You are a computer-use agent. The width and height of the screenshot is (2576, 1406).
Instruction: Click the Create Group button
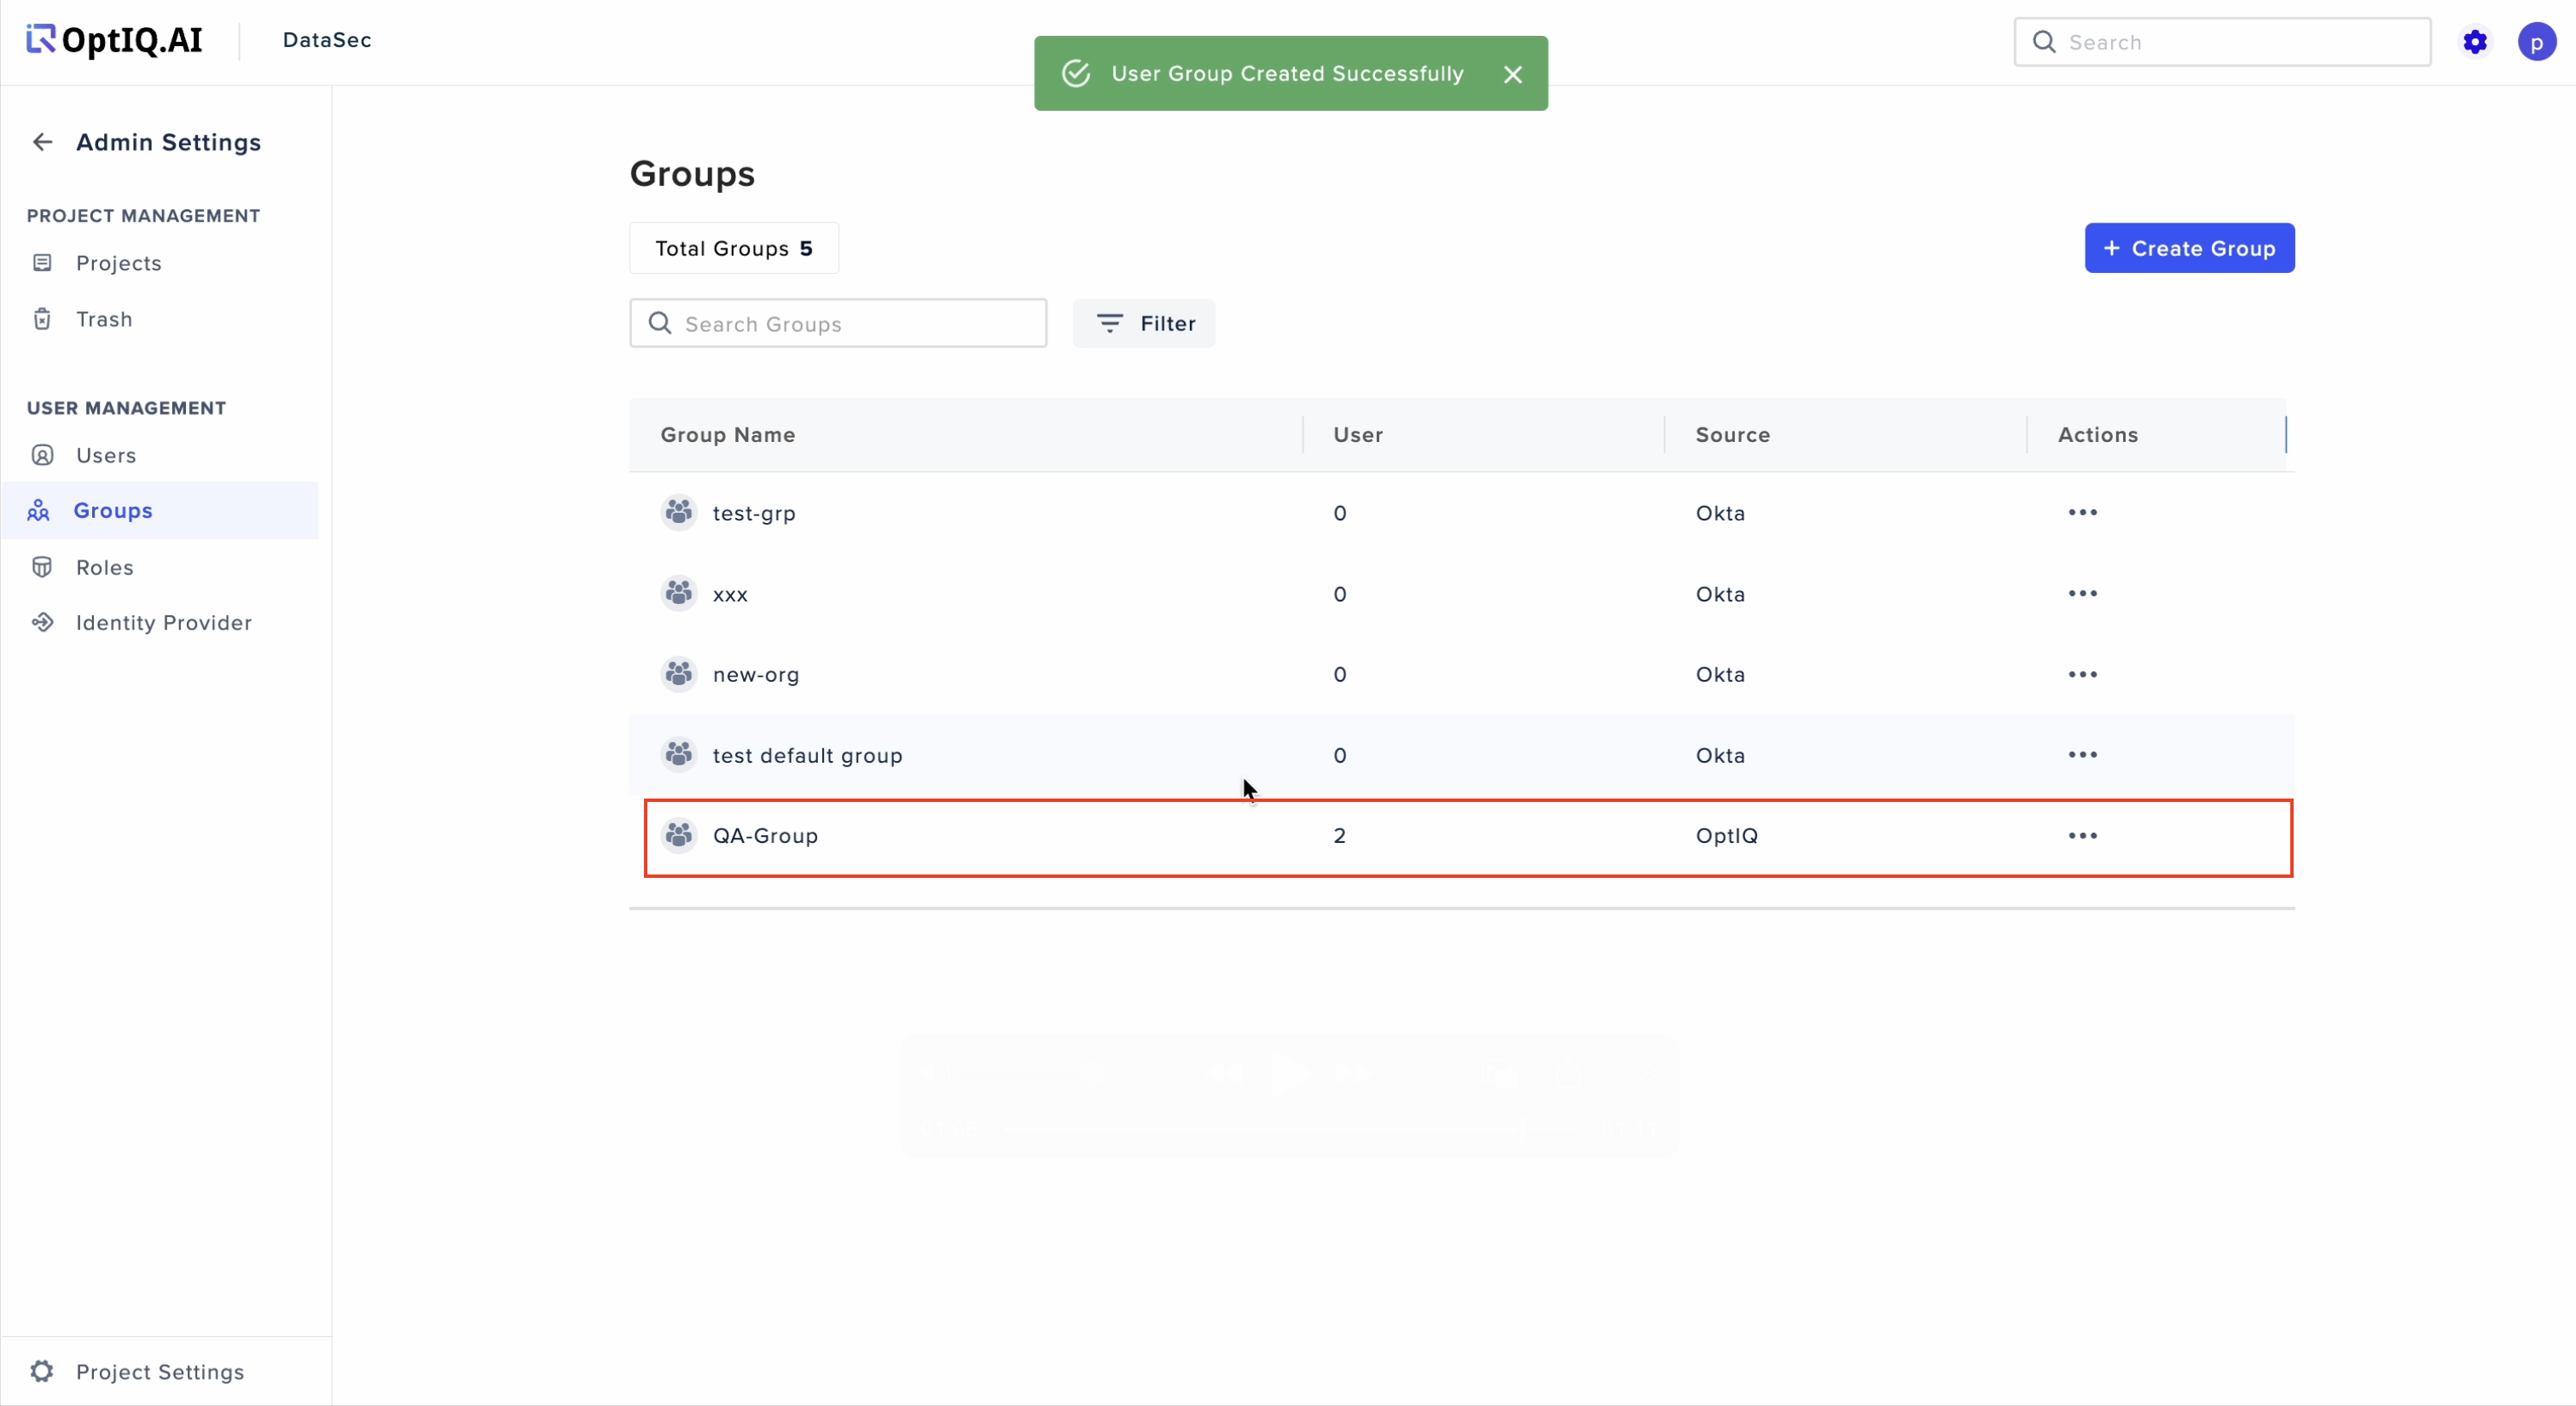(x=2189, y=248)
